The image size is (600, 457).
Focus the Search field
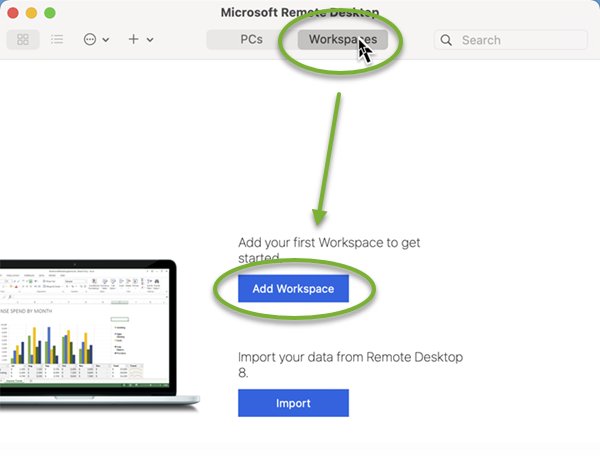[511, 40]
